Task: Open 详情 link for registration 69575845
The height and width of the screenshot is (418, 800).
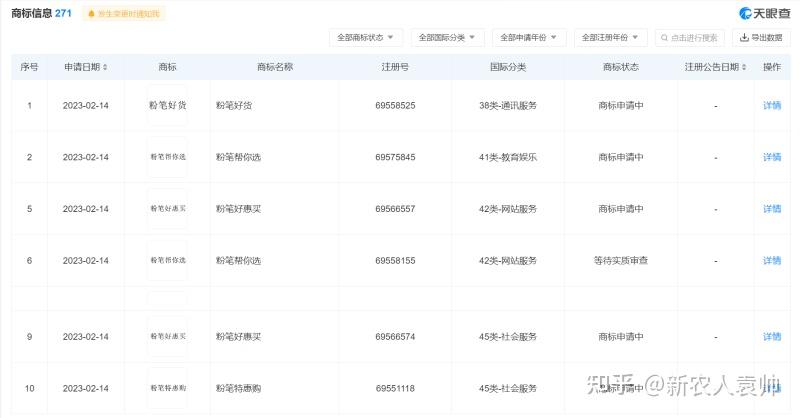Action: pos(772,157)
